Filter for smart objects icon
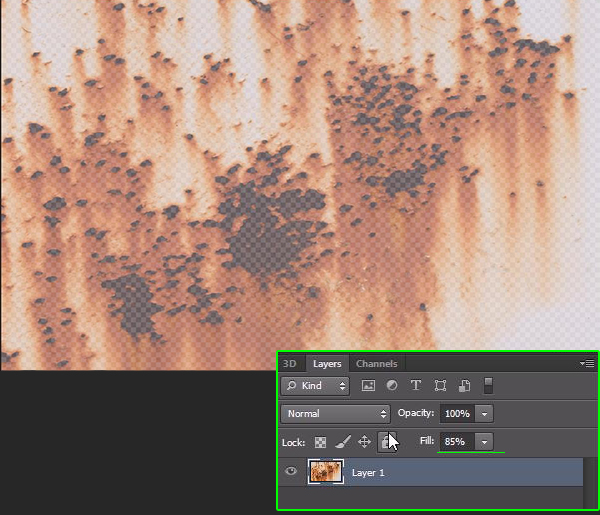Image resolution: width=600 pixels, height=515 pixels. 464,386
